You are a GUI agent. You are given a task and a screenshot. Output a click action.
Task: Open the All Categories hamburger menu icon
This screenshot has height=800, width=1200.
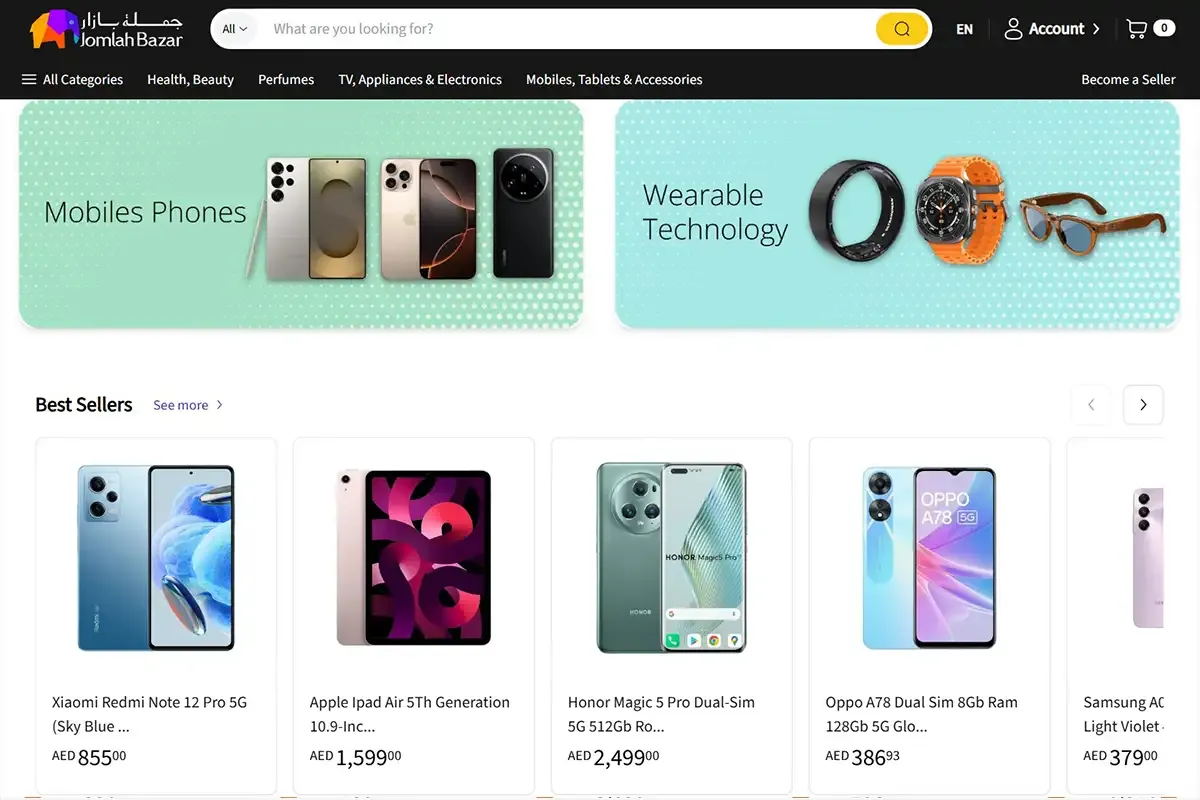point(29,80)
